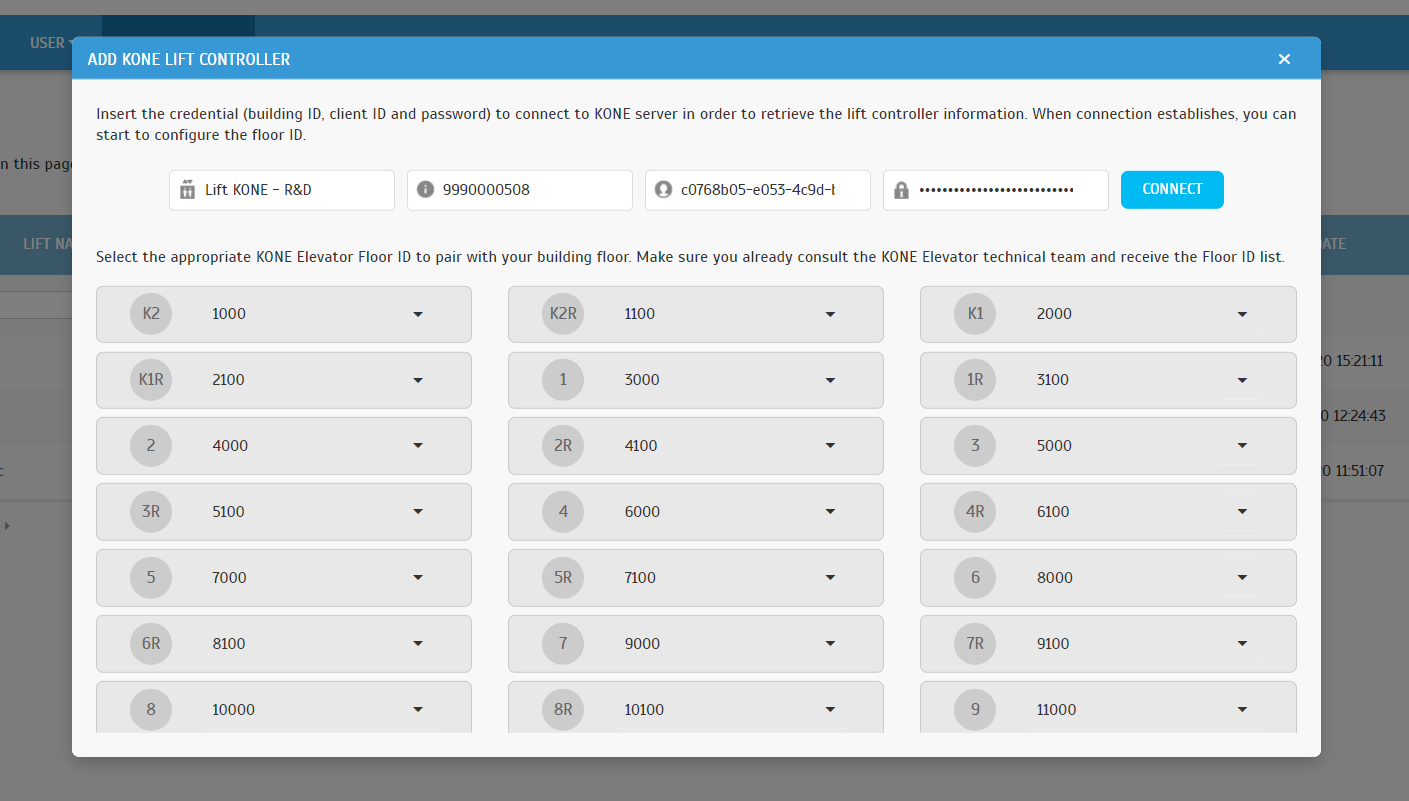Click the padlock icon in the password field
This screenshot has width=1409, height=801.
click(901, 189)
